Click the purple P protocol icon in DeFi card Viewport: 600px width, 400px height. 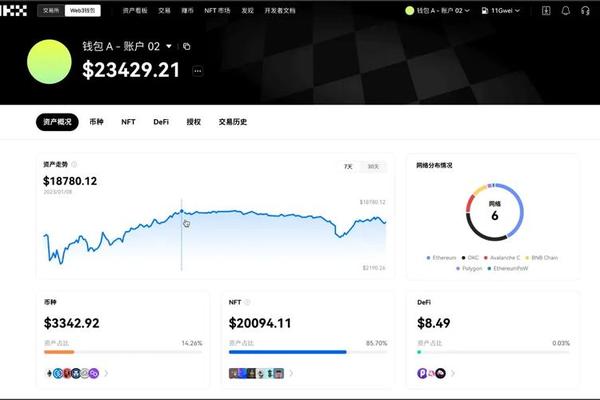click(422, 373)
